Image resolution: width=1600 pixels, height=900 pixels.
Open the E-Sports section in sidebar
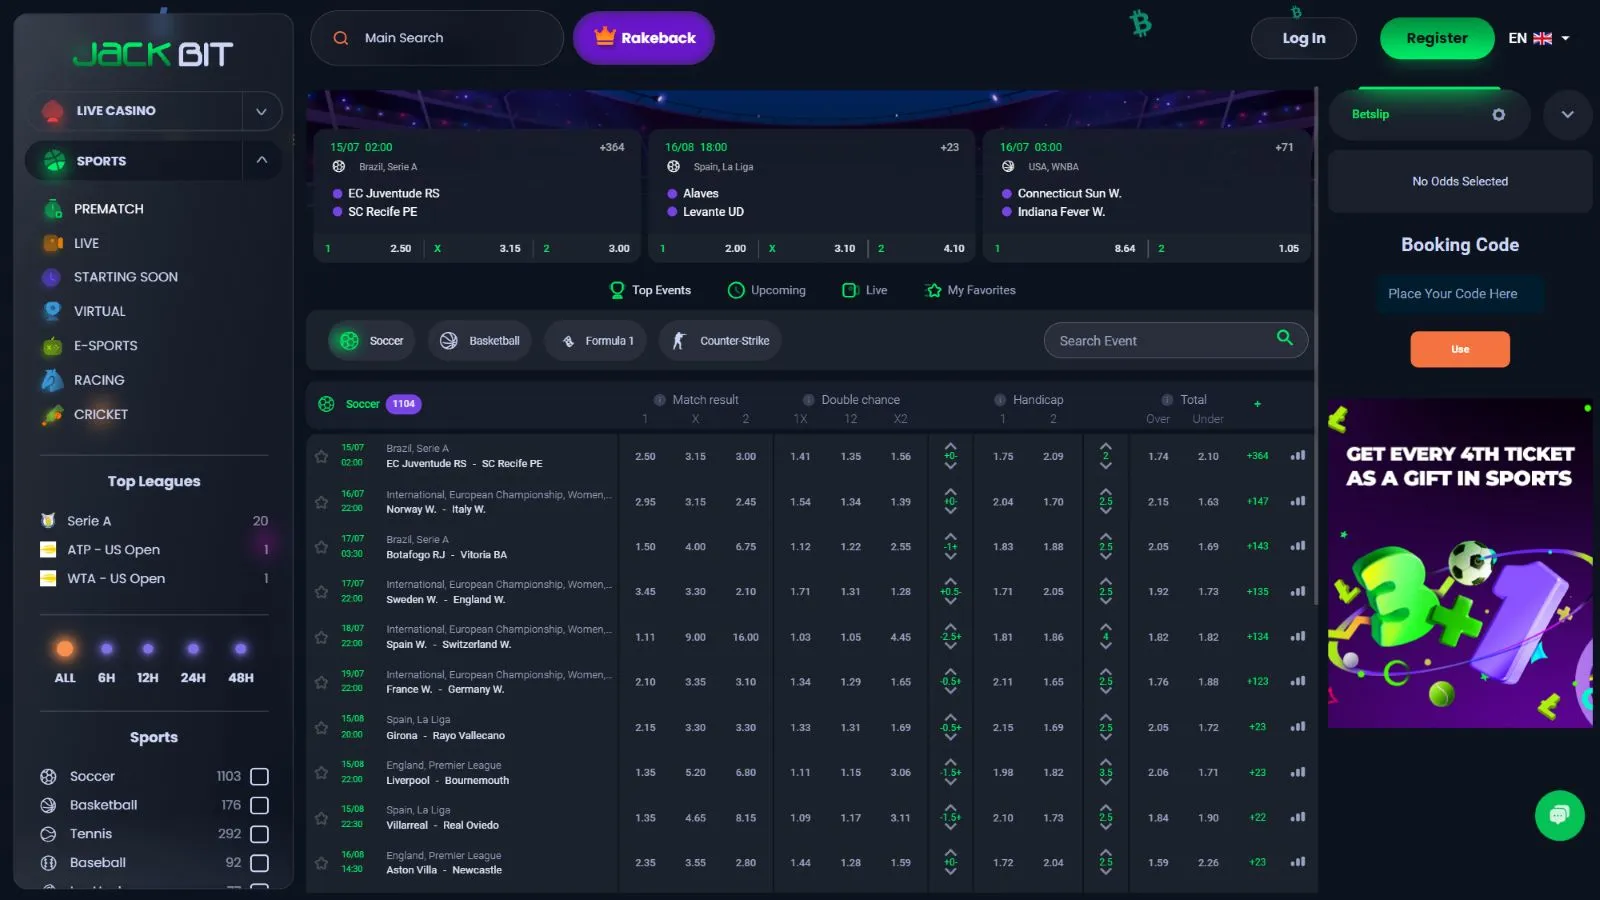tap(105, 346)
